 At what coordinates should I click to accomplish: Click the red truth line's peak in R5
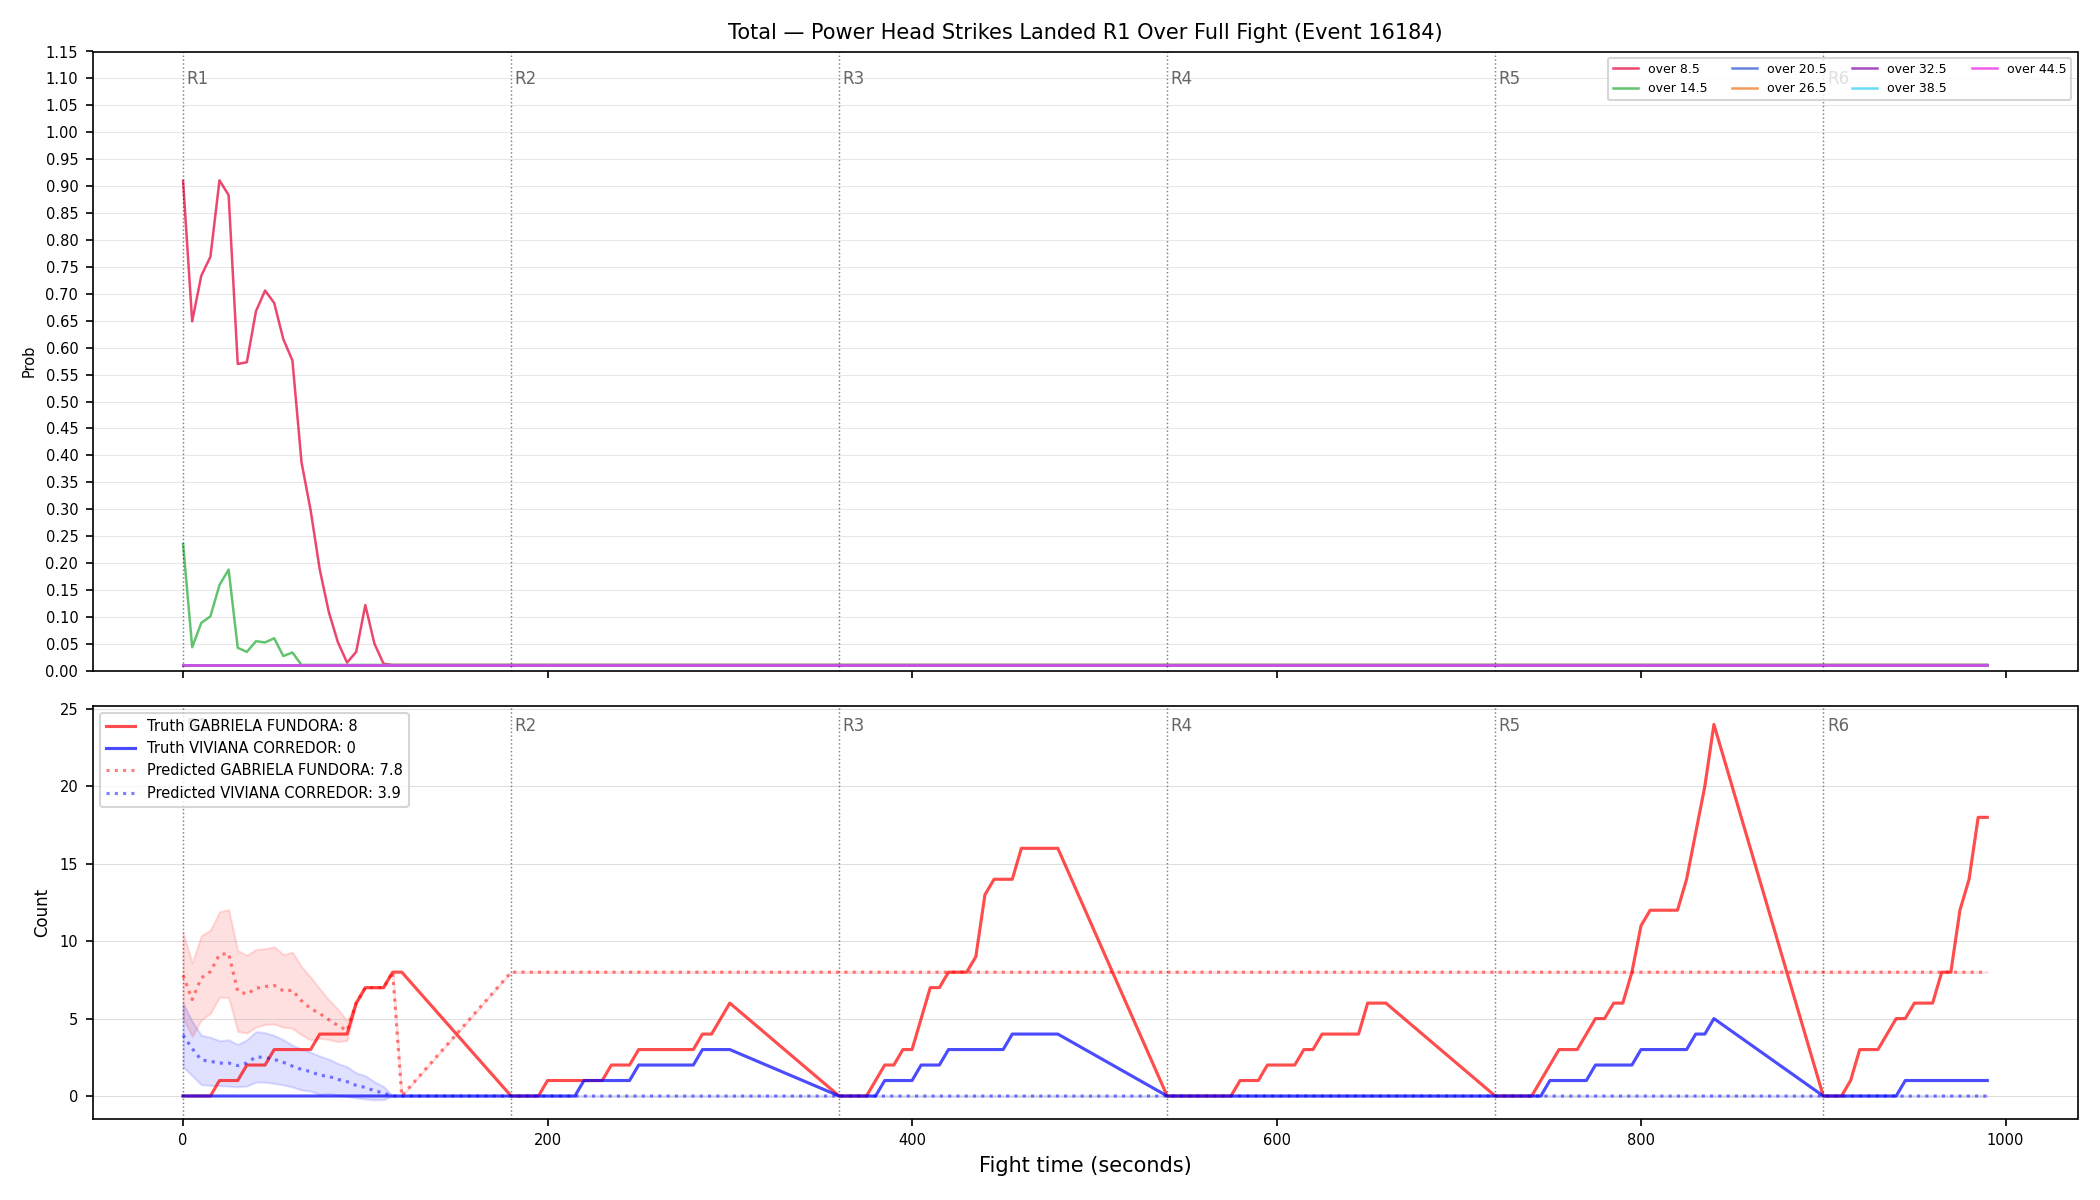[x=1713, y=725]
